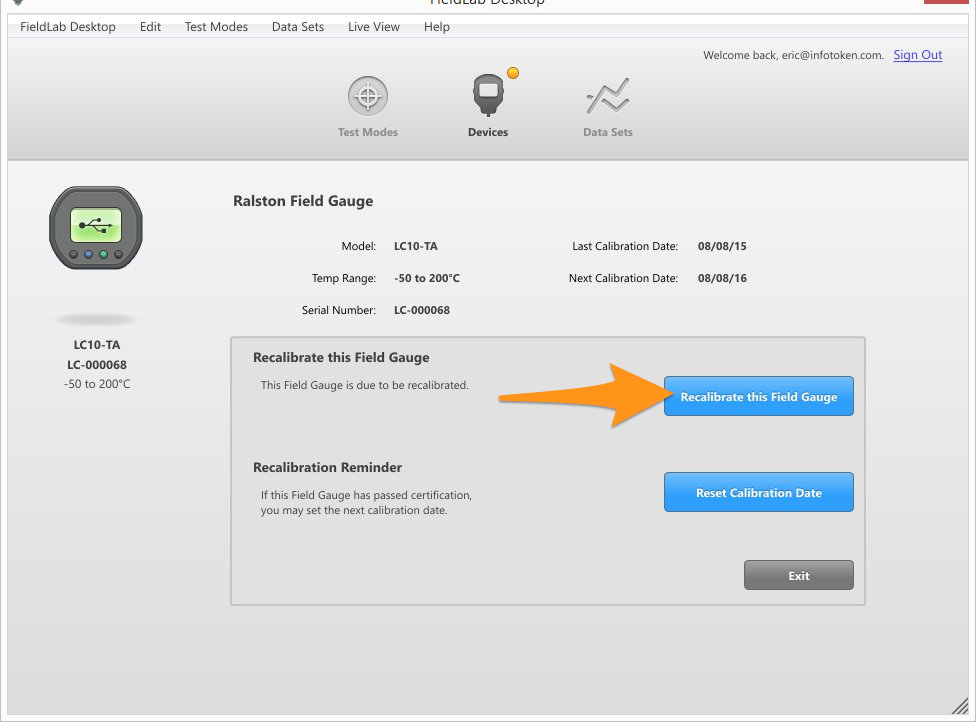
Task: Open the Data Sets chart icon
Action: point(608,96)
